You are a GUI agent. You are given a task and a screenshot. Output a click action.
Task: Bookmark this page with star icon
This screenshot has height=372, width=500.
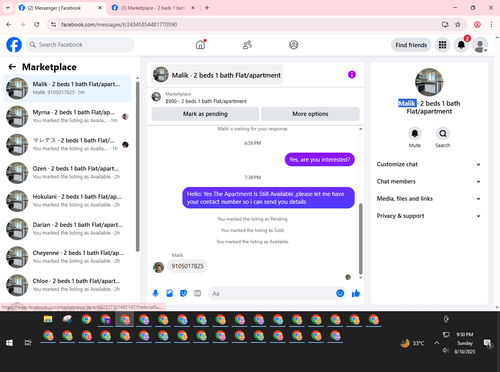[458, 24]
